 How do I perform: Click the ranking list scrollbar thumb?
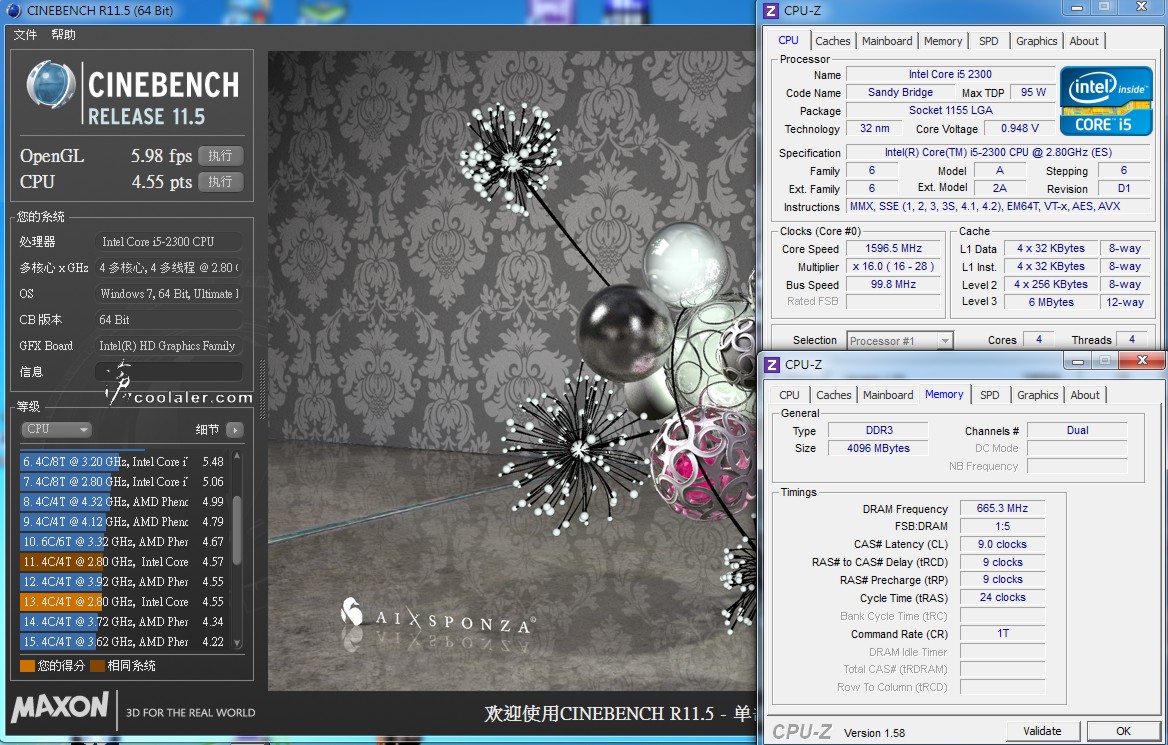(237, 529)
